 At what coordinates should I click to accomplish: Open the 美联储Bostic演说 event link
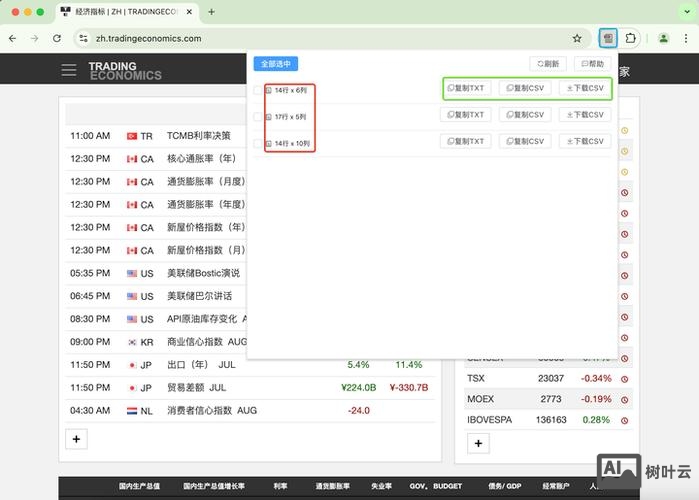click(203, 273)
